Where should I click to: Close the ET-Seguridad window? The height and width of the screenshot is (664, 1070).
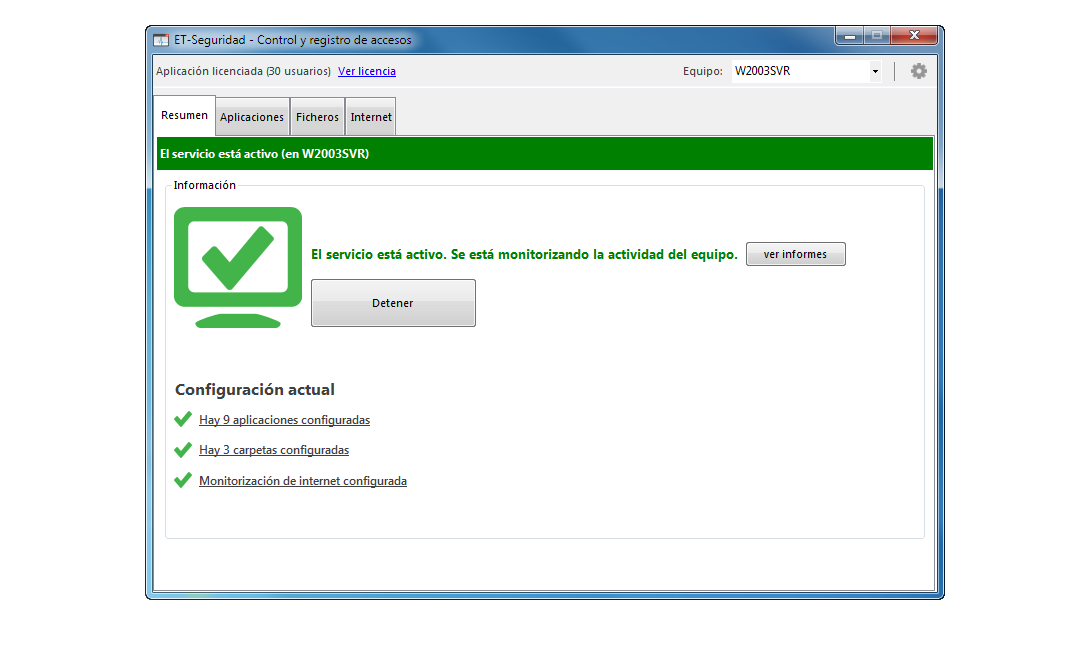[914, 35]
